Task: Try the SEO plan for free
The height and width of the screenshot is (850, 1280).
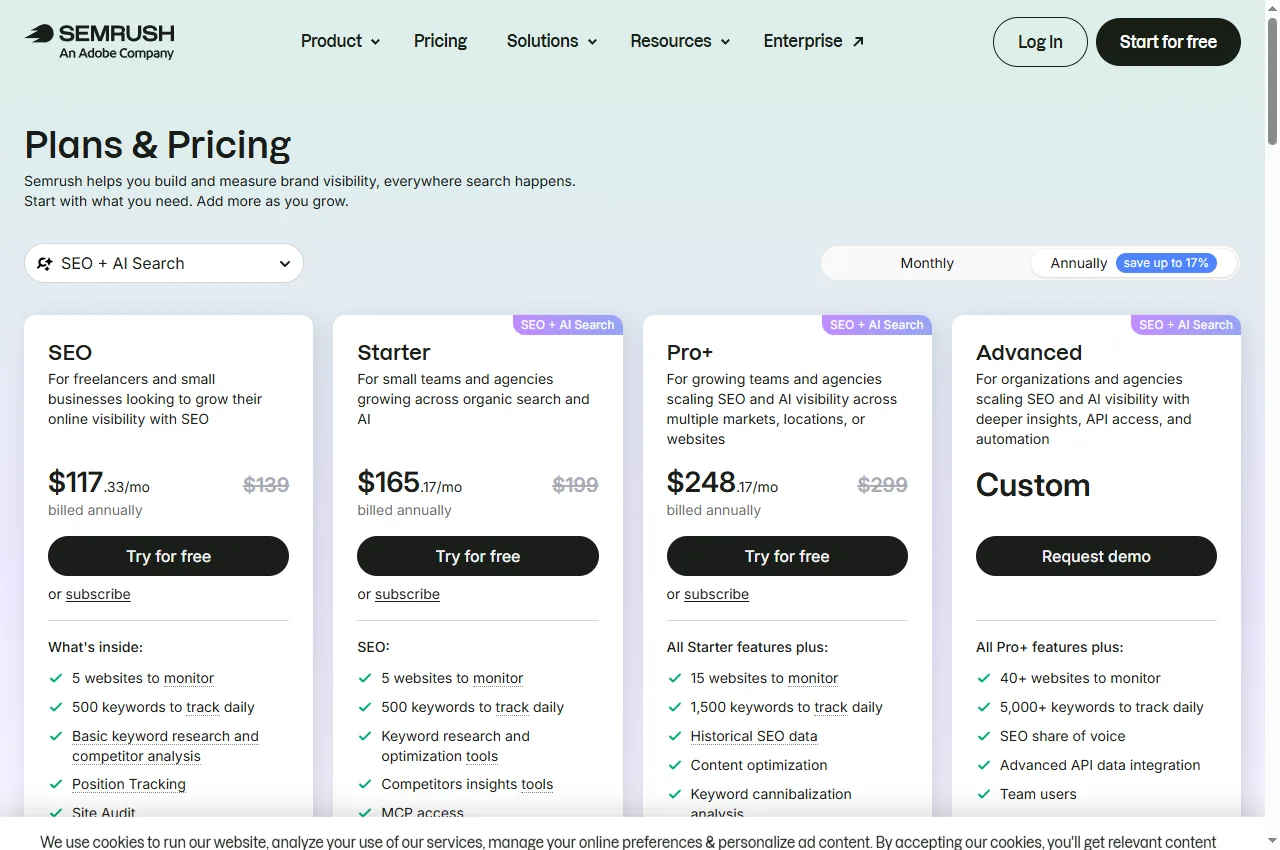Action: click(168, 556)
